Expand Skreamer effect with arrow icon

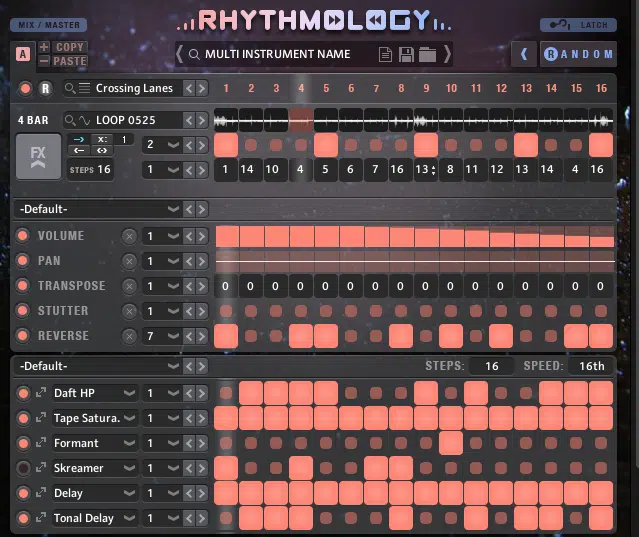pos(40,468)
